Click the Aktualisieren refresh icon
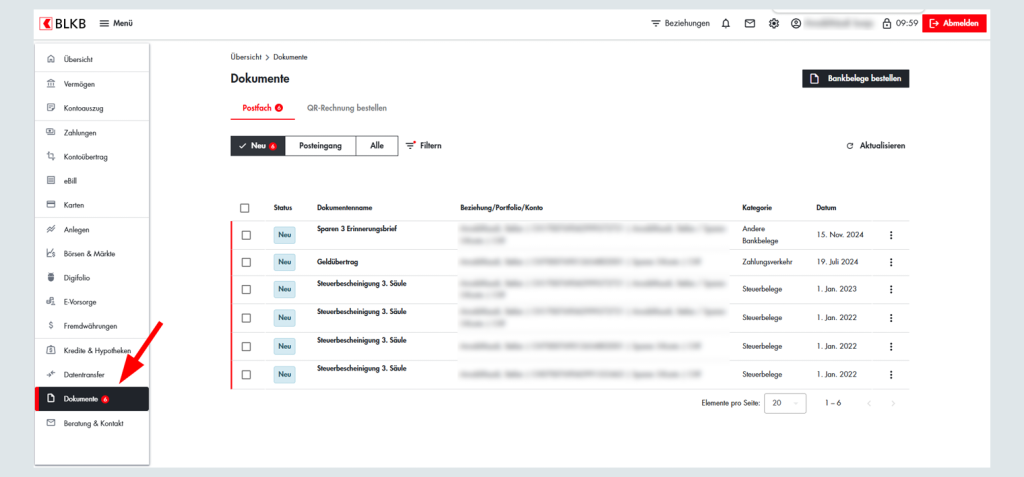This screenshot has height=477, width=1024. pos(850,146)
